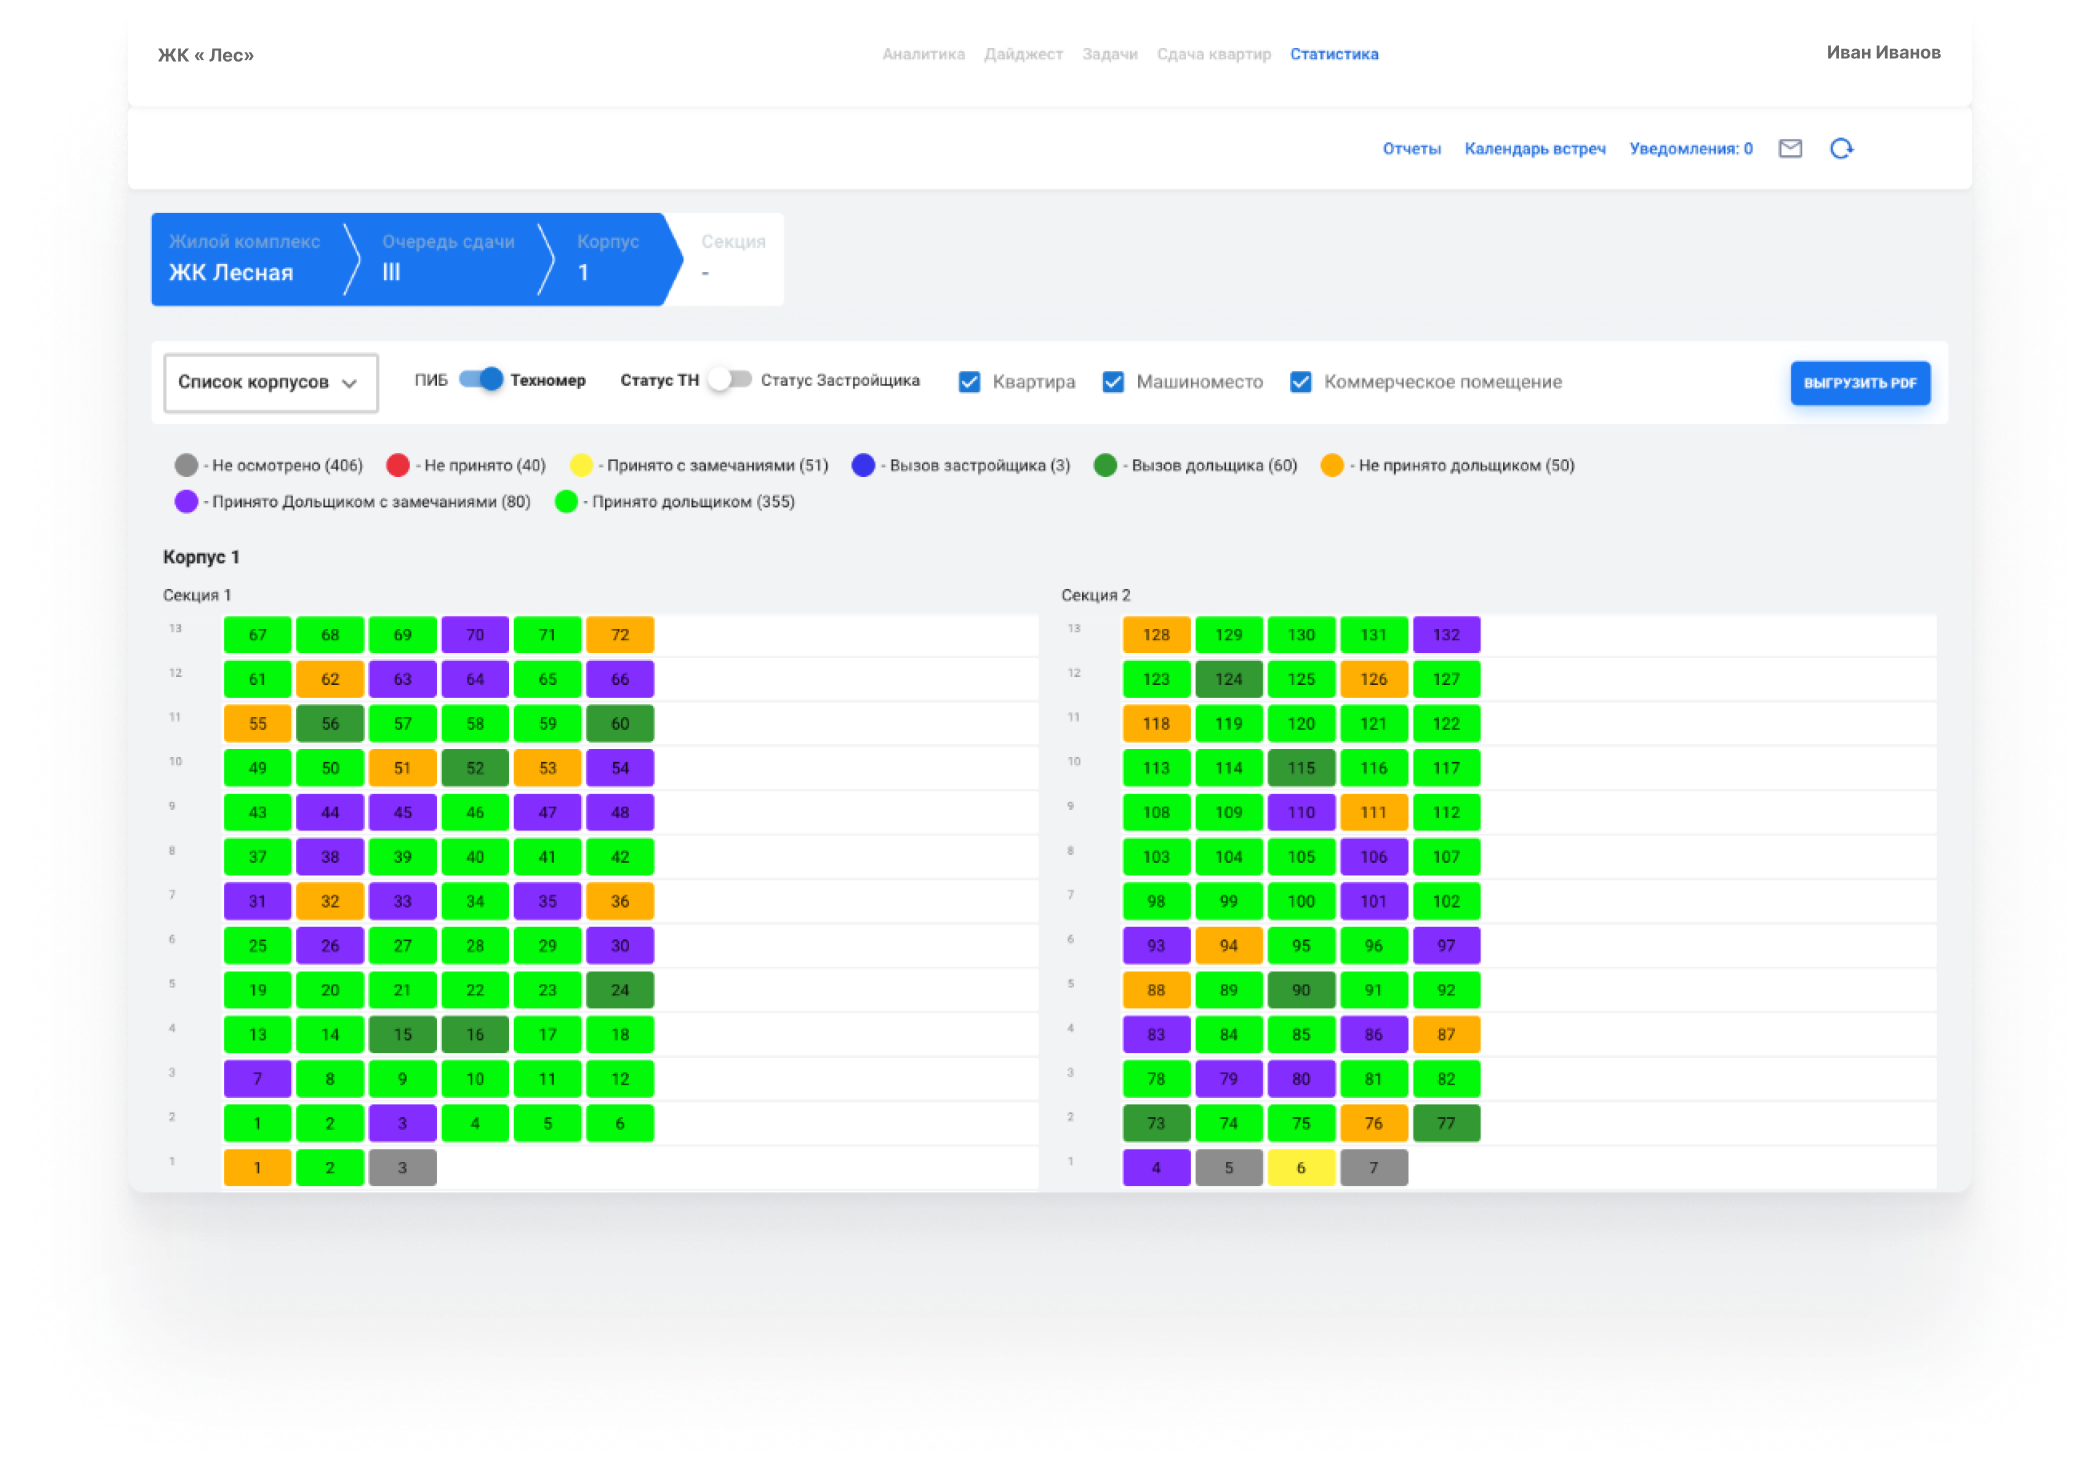2100x1481 pixels.
Task: Uncheck the Машиноместо checkbox
Action: (x=1113, y=382)
